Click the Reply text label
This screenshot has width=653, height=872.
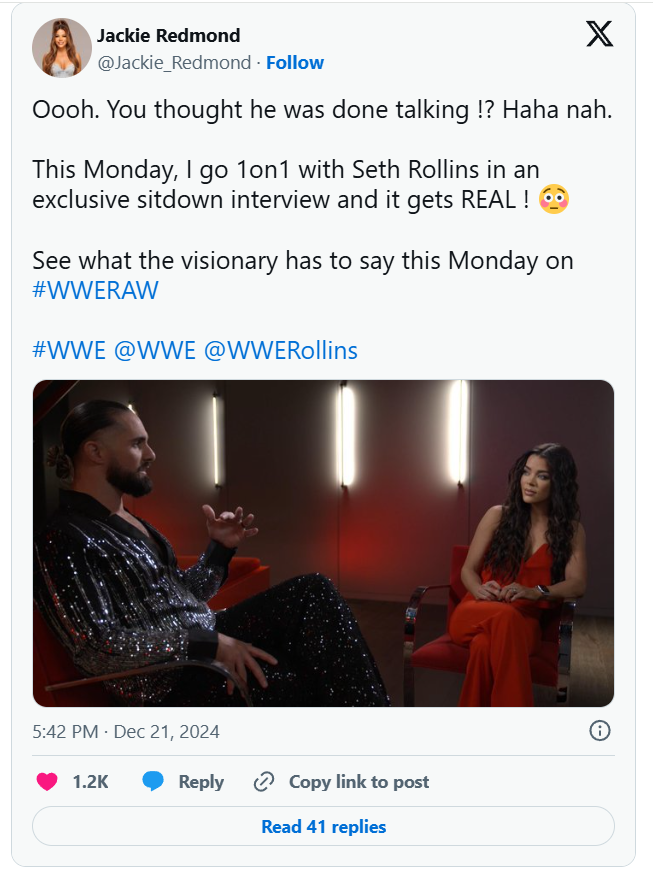click(x=201, y=782)
